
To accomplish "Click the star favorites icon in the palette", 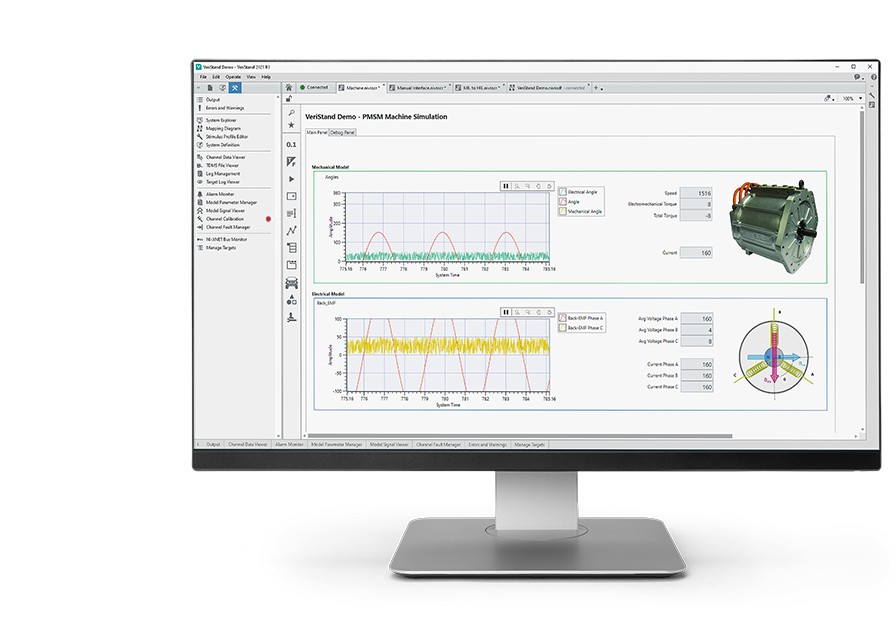I will (x=291, y=126).
